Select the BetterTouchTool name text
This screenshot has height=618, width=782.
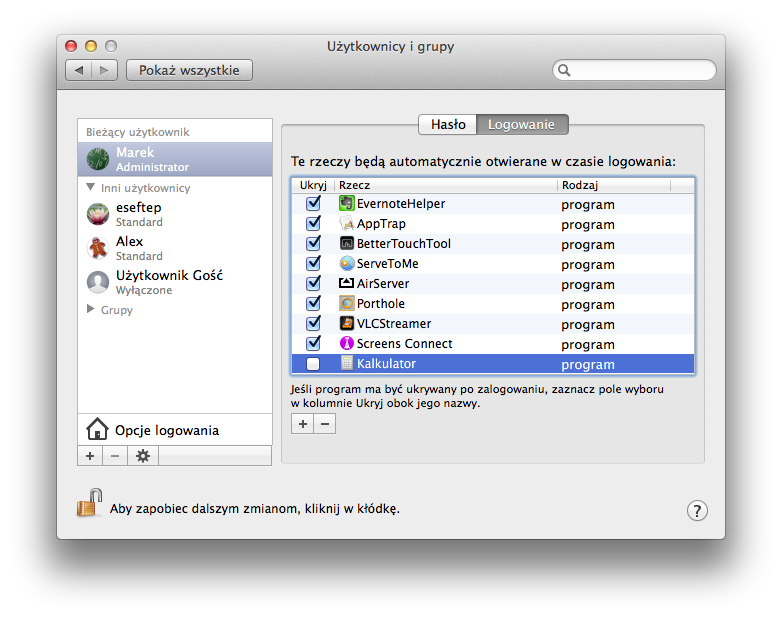click(x=403, y=243)
